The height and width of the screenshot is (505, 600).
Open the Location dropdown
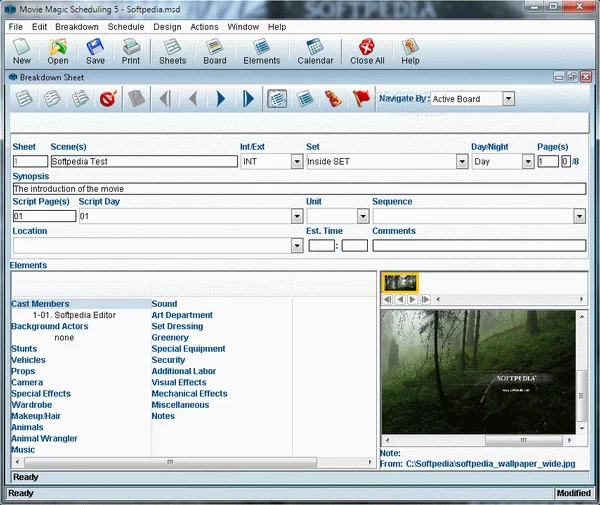[297, 245]
